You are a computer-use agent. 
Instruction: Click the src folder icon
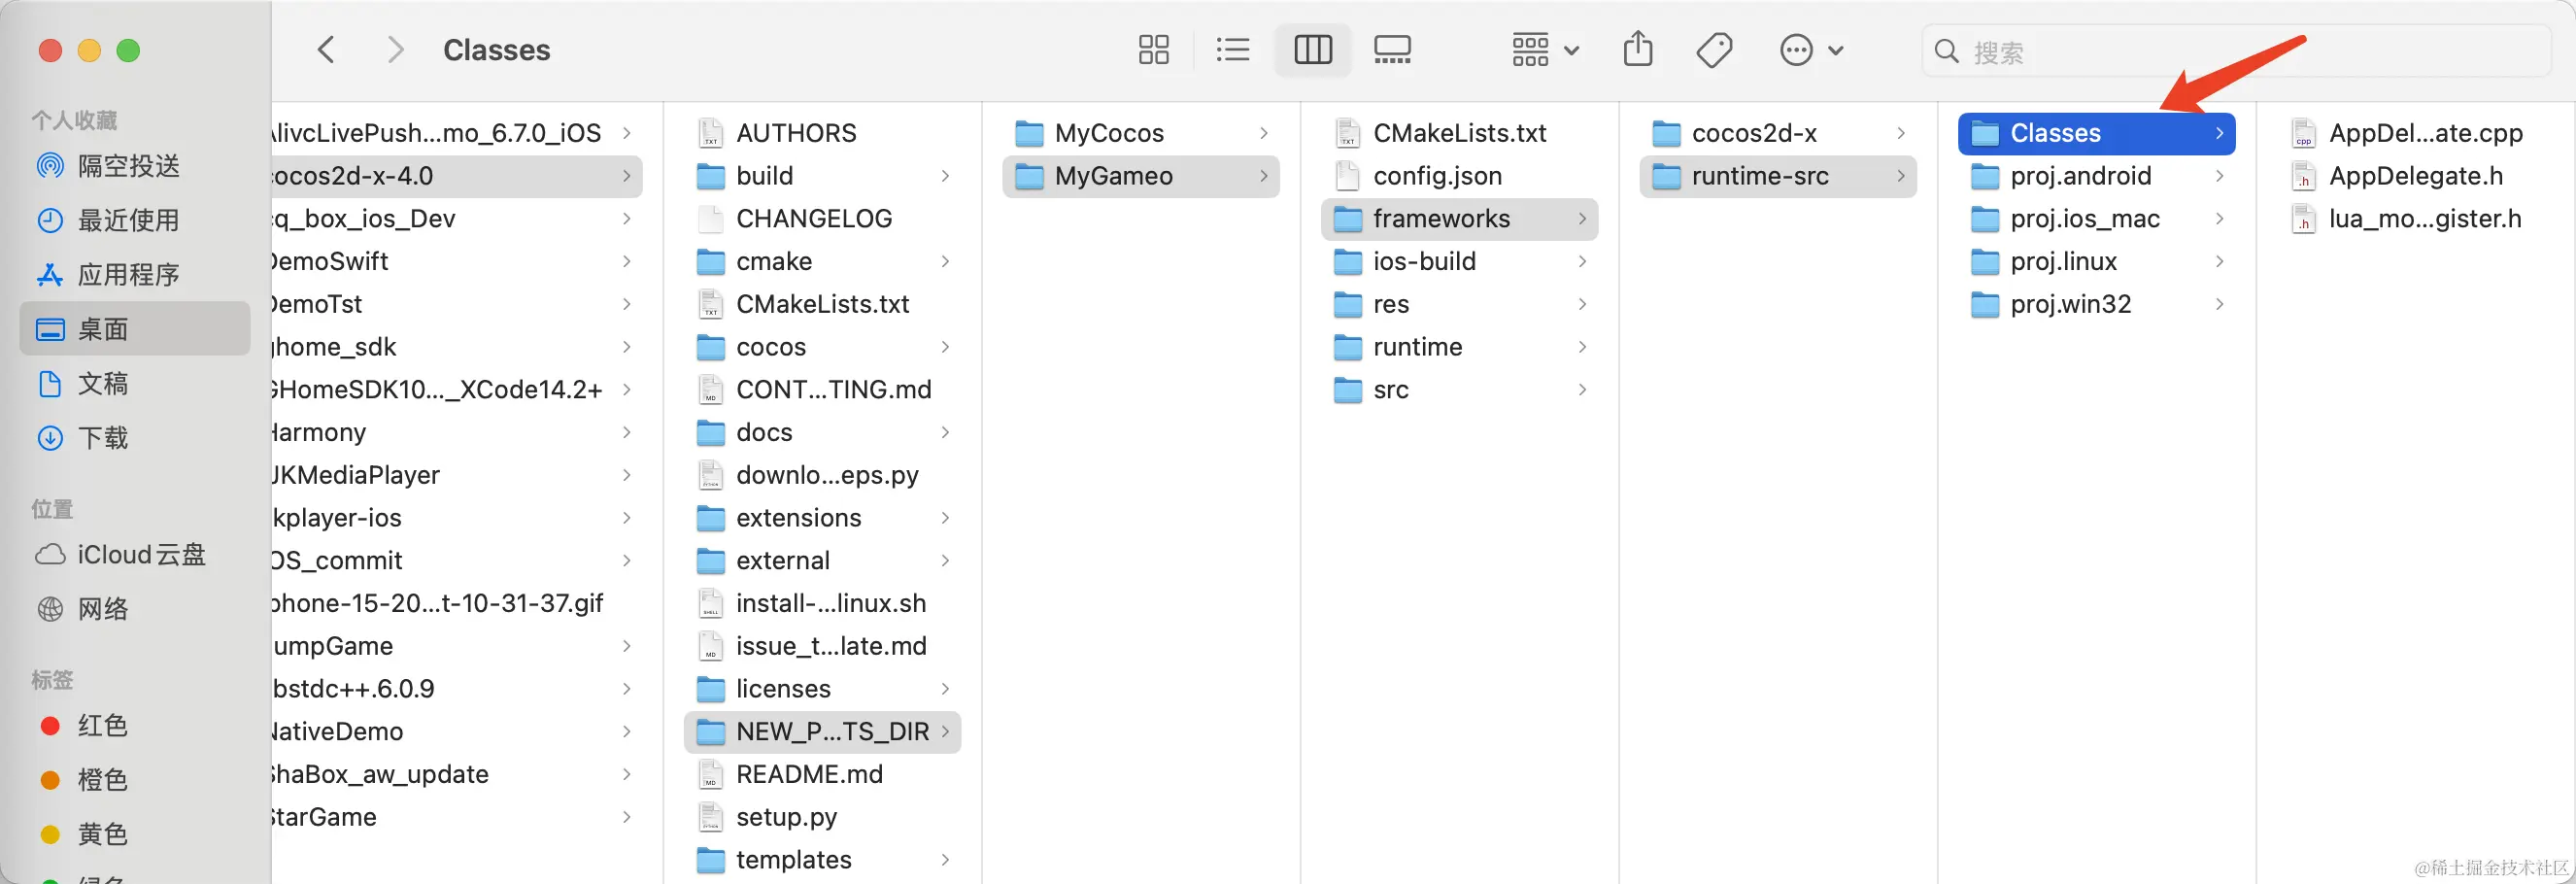1348,390
